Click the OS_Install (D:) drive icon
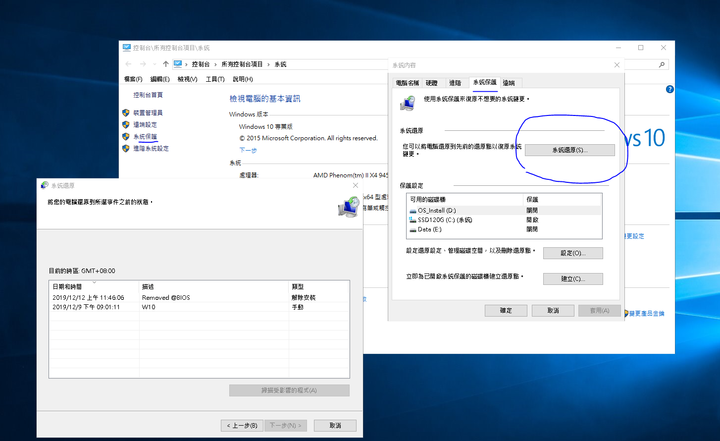720x441 pixels. [x=413, y=211]
